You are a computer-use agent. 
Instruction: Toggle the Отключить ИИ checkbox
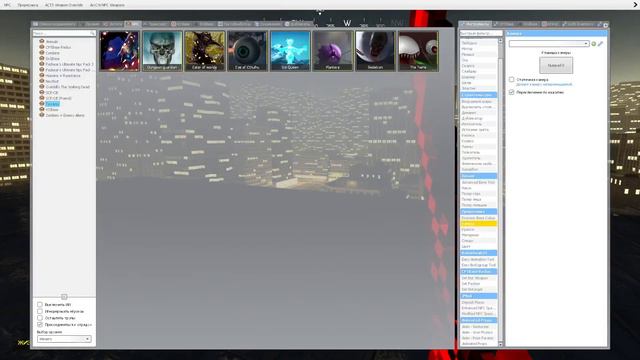[40, 304]
